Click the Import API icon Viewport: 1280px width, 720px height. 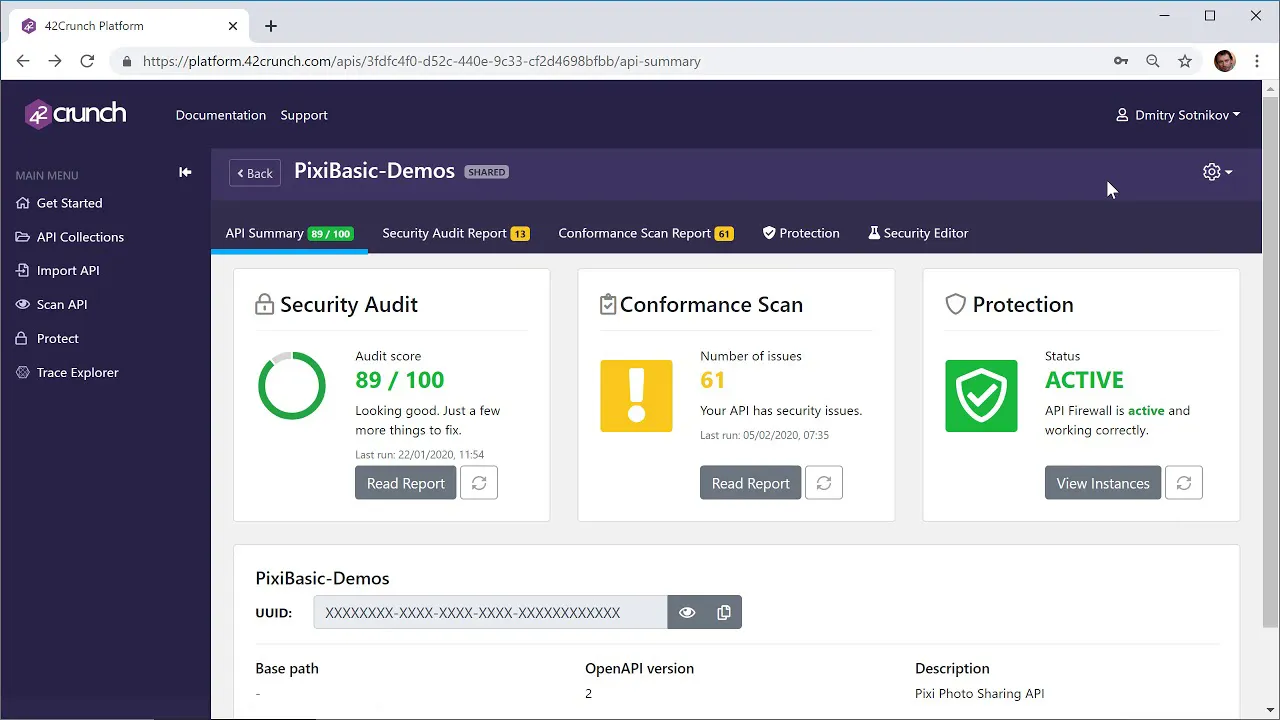(x=23, y=271)
